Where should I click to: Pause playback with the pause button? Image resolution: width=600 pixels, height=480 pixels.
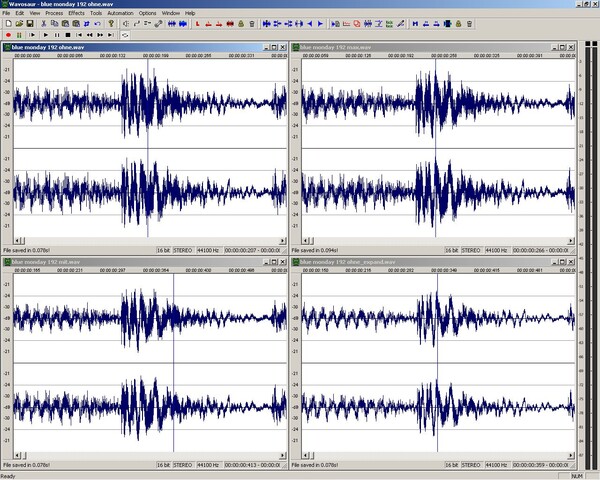point(57,35)
